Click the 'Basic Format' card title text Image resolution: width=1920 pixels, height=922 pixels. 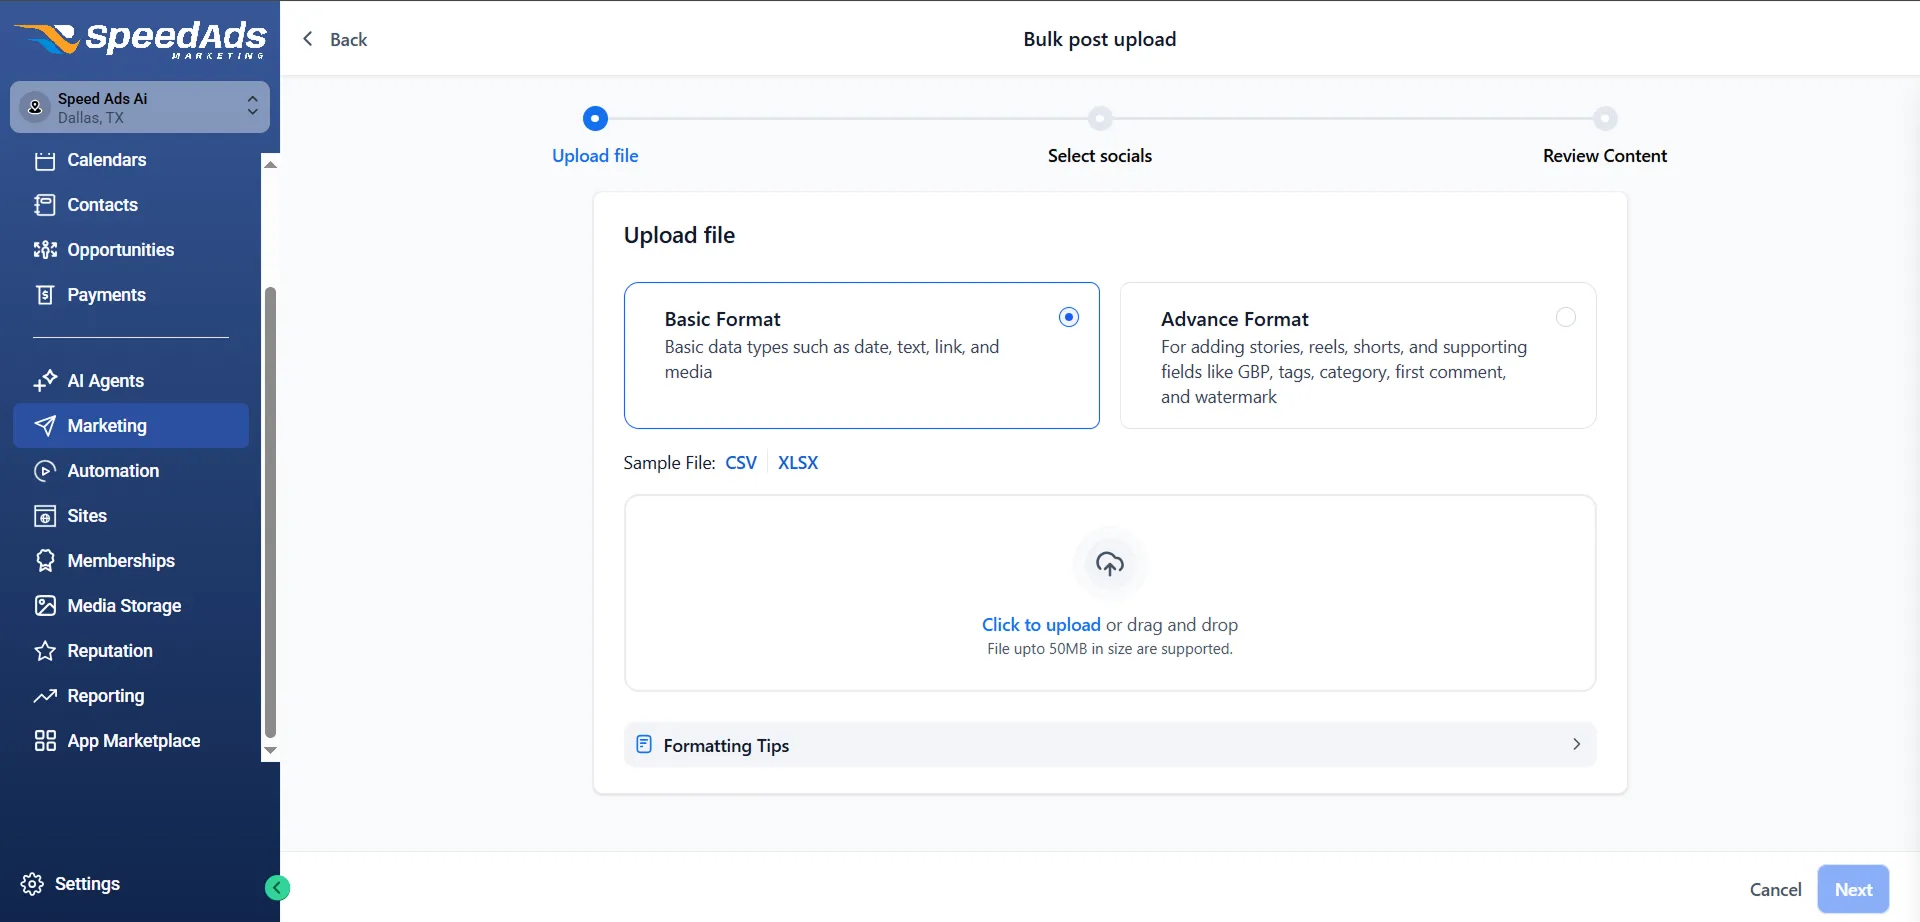point(722,319)
